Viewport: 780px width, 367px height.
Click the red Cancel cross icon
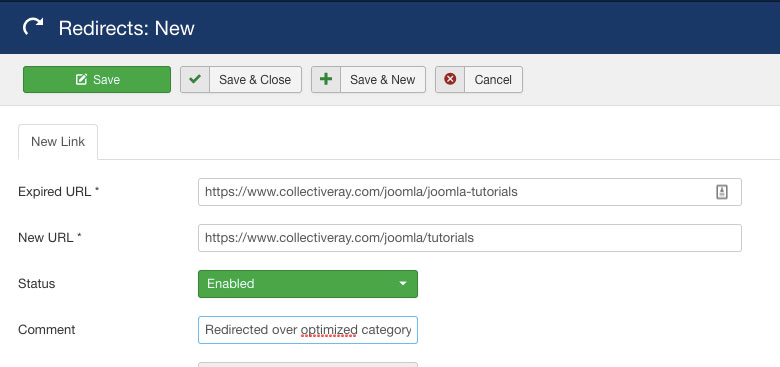(450, 79)
